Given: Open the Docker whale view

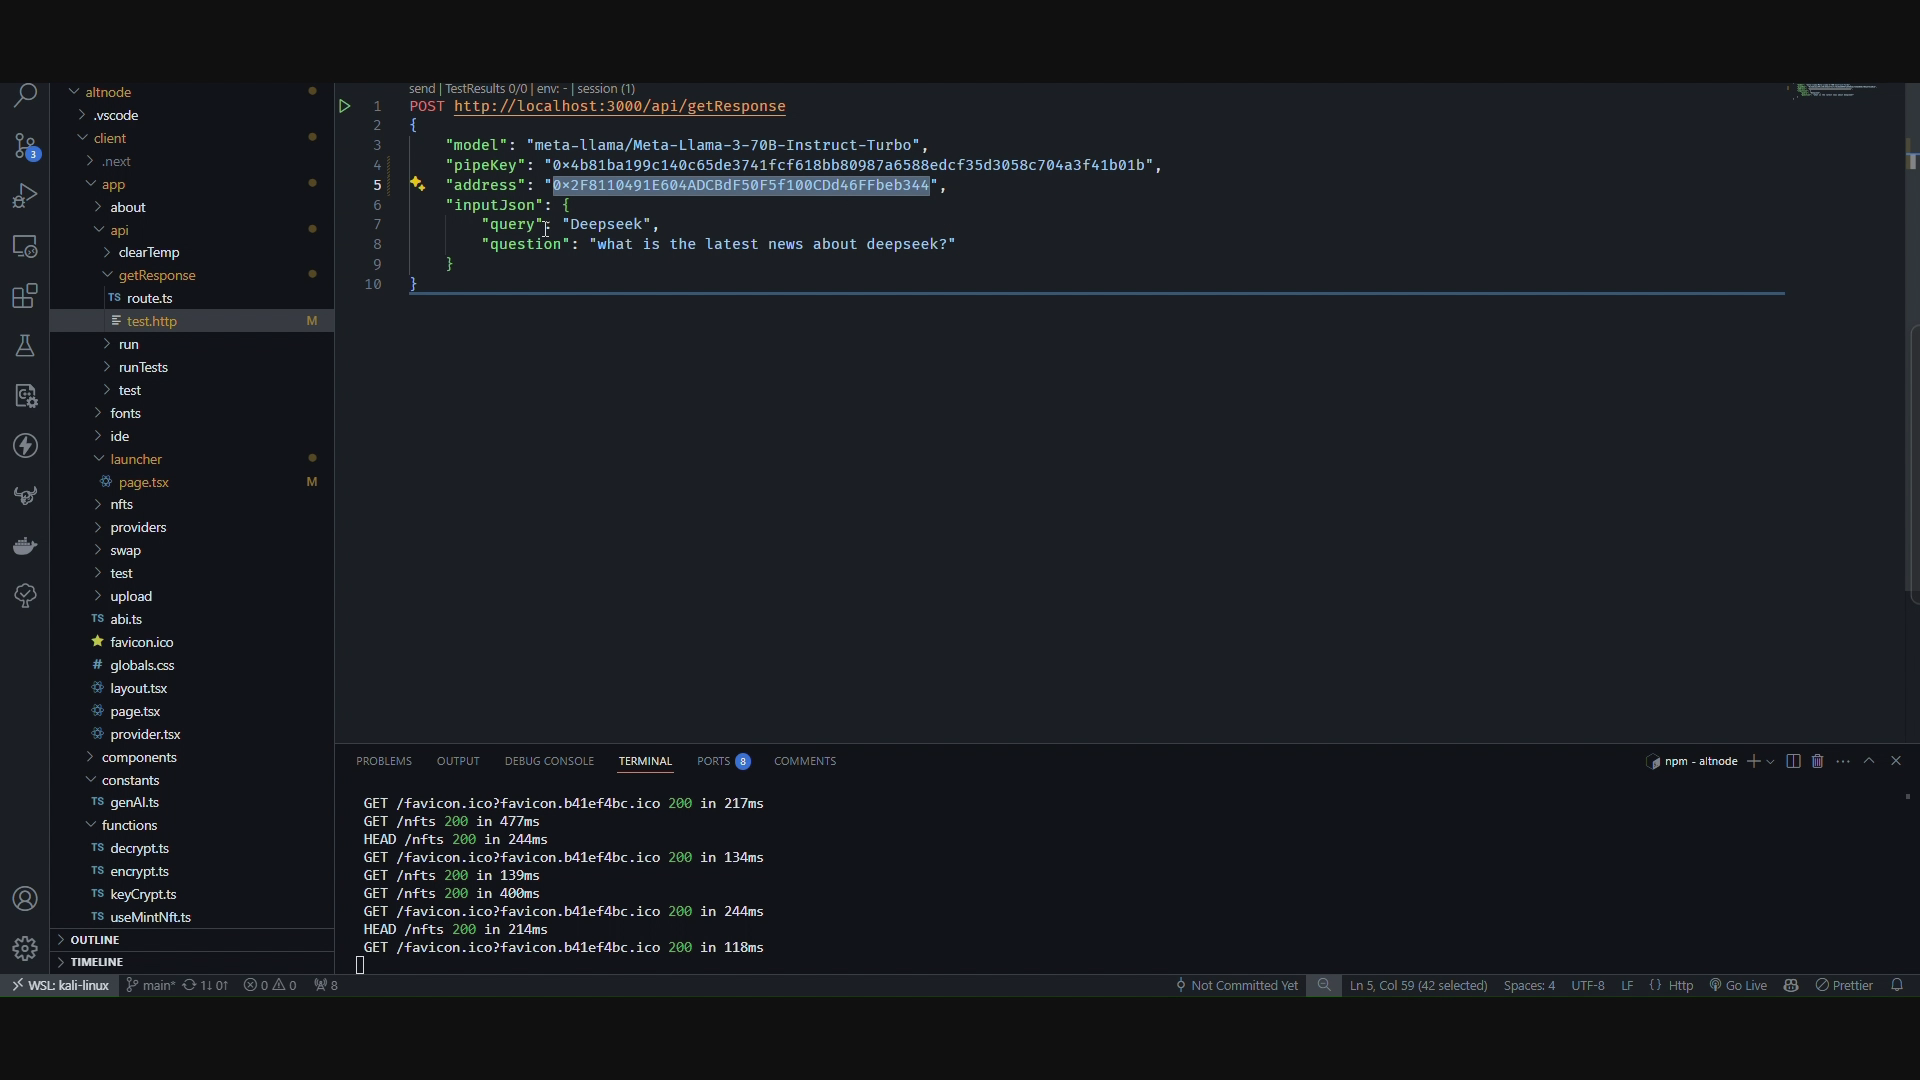Looking at the screenshot, I should [25, 546].
